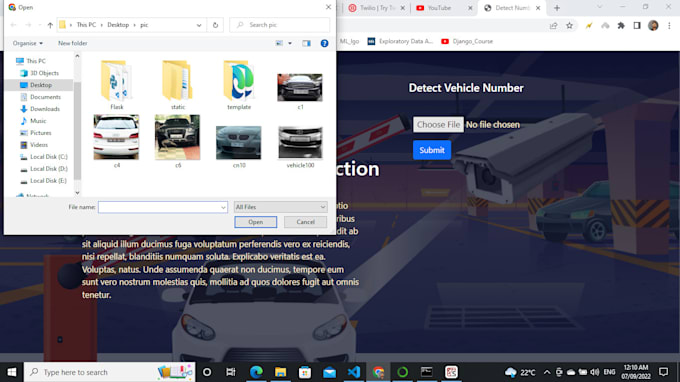Open File Explorer from taskbar
680x382 pixels.
pos(281,372)
